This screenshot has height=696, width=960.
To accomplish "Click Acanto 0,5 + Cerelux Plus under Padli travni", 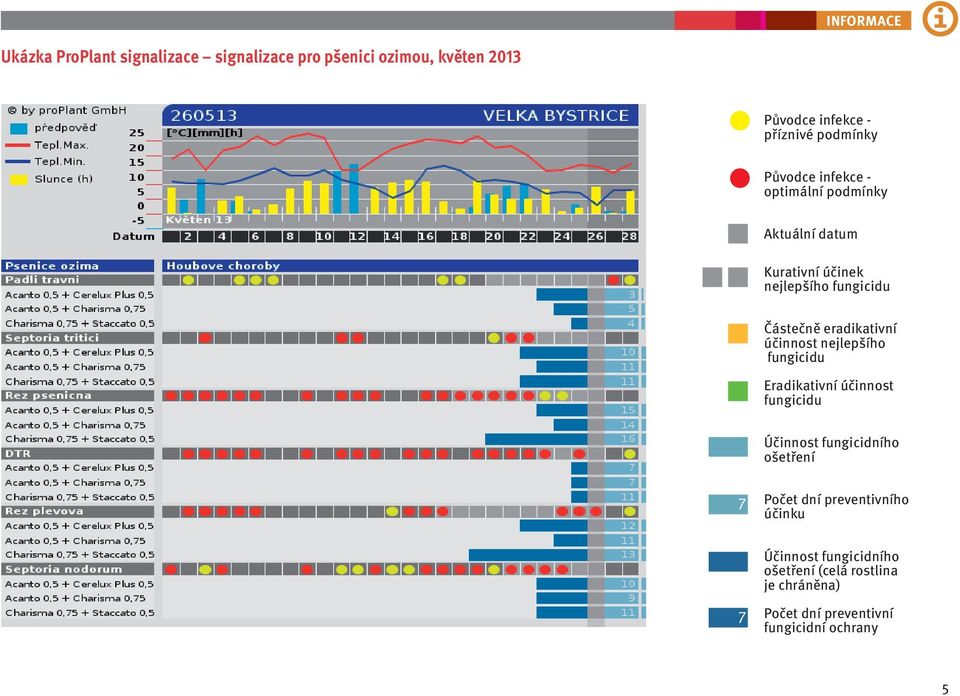I will [79, 294].
